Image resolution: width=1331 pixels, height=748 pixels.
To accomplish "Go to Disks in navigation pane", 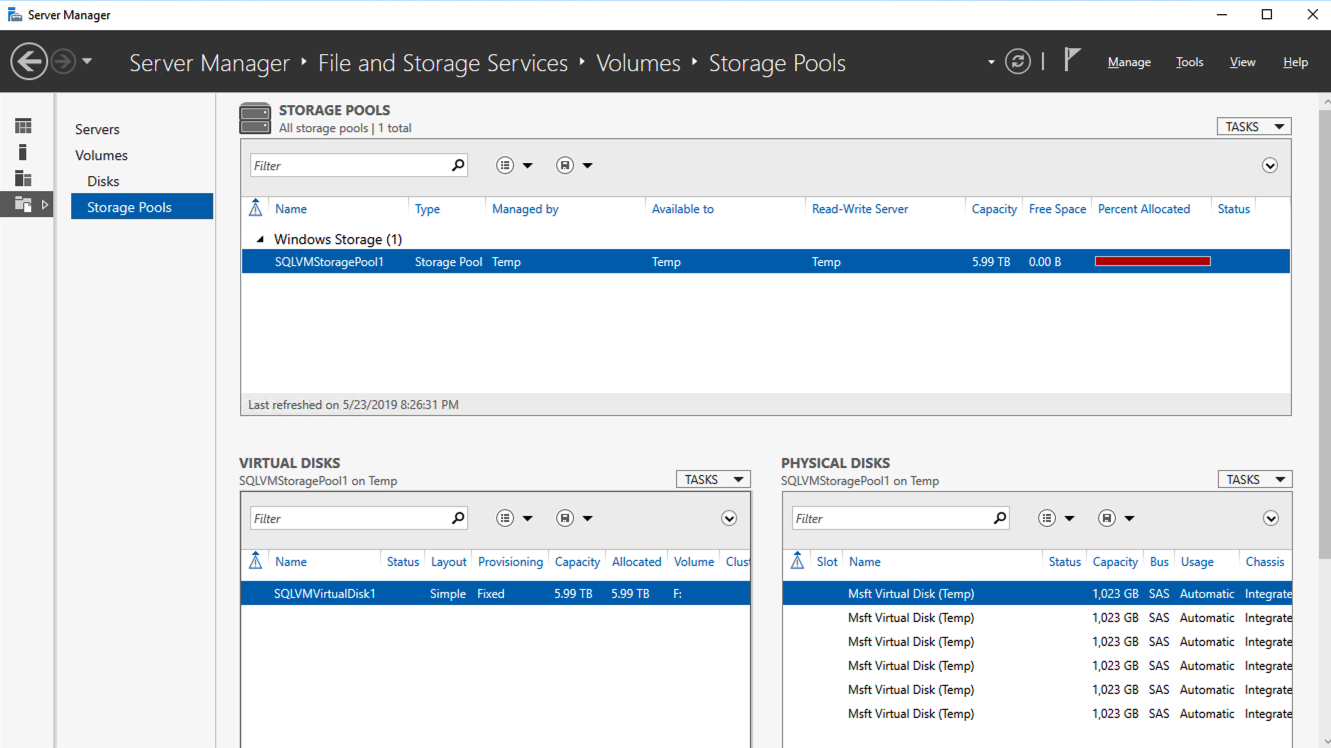I will 103,181.
